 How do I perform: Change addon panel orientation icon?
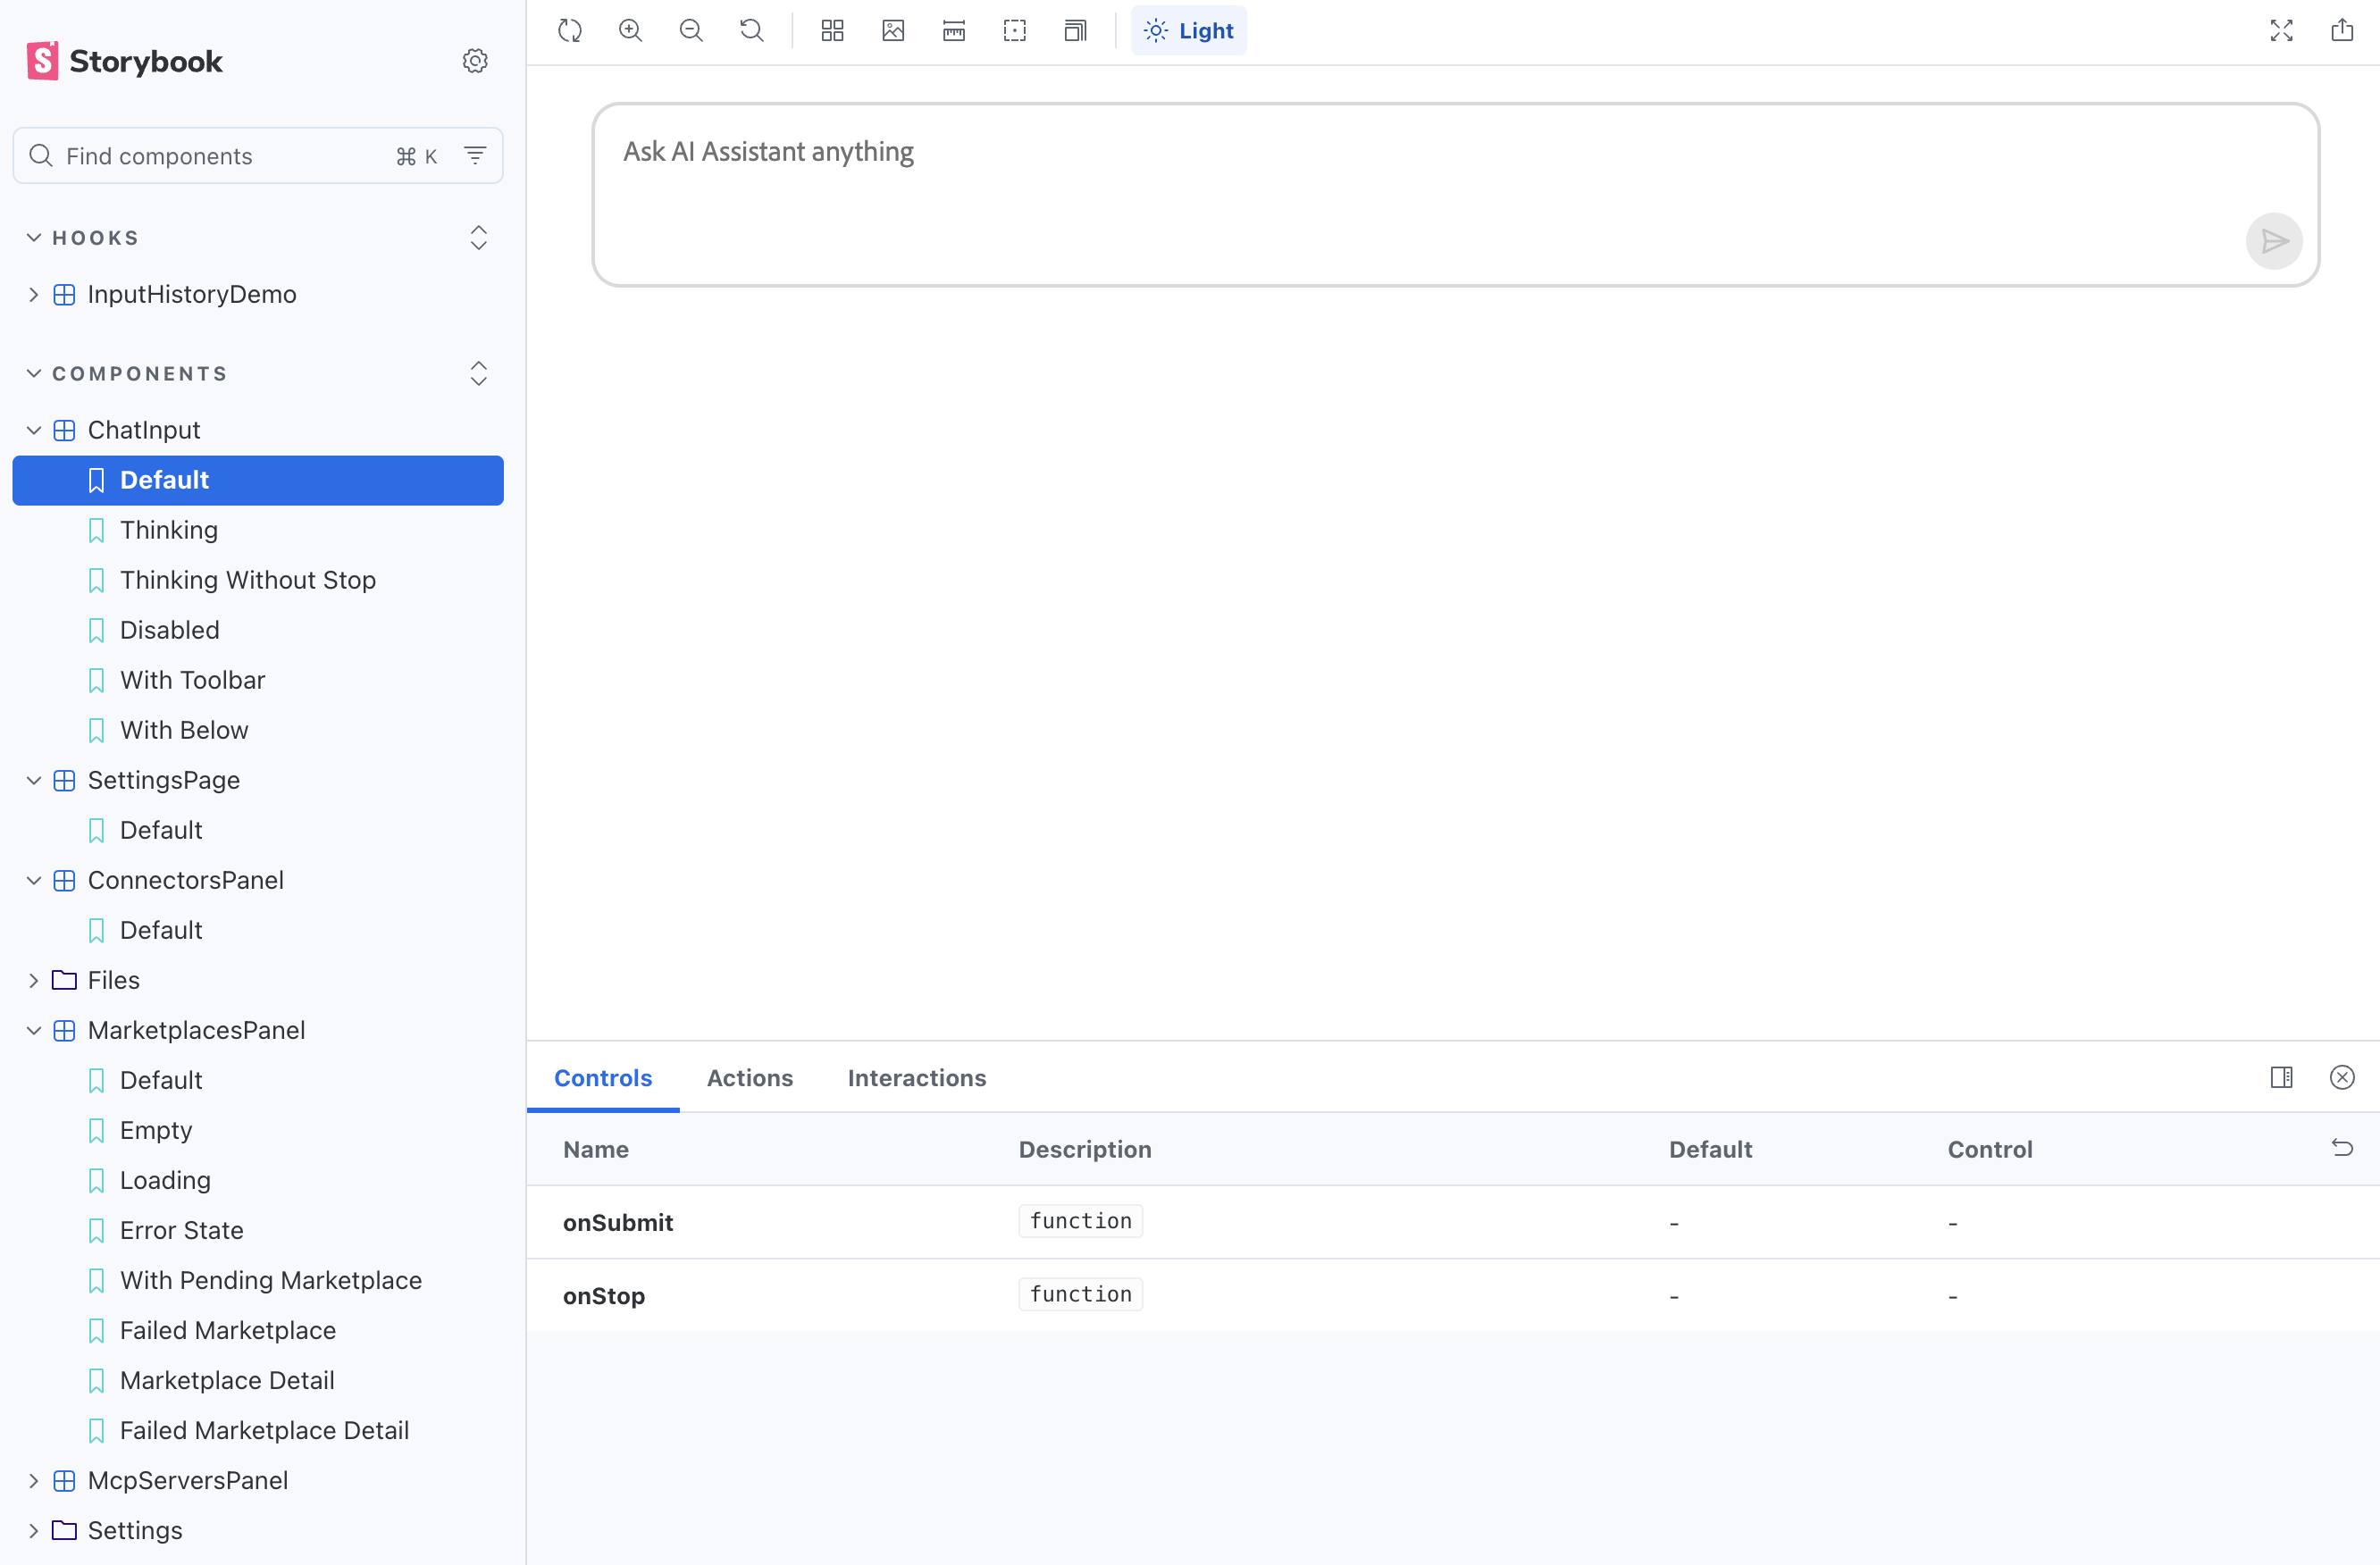[x=2282, y=1077]
